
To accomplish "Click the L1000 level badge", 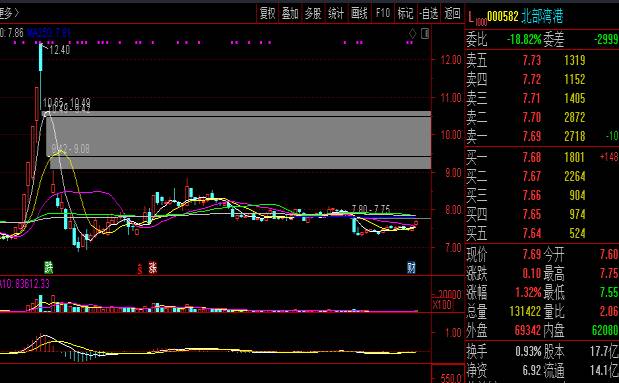I will [477, 18].
